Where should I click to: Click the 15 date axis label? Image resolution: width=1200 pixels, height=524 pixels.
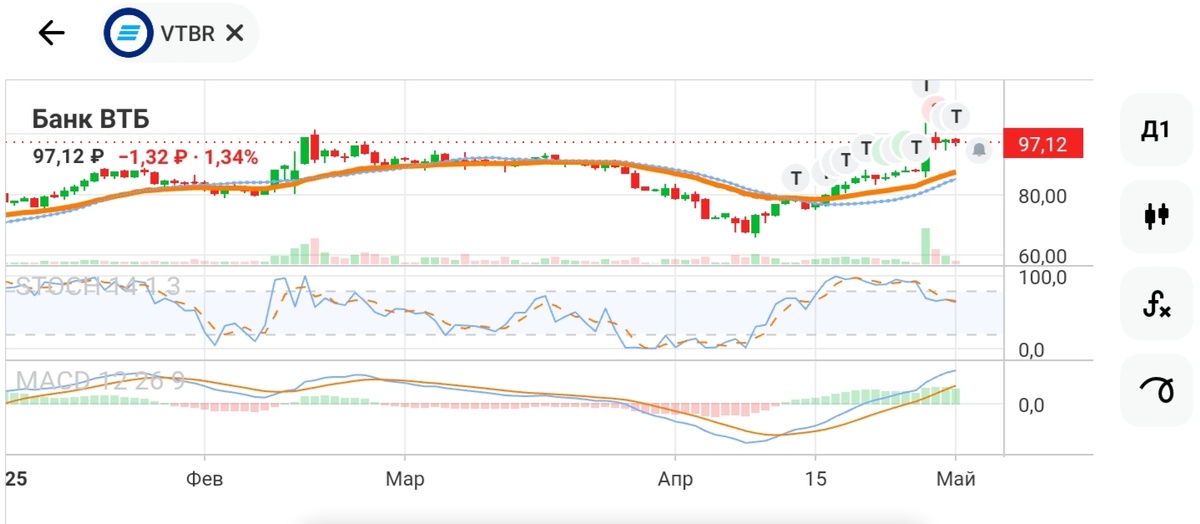[x=816, y=479]
